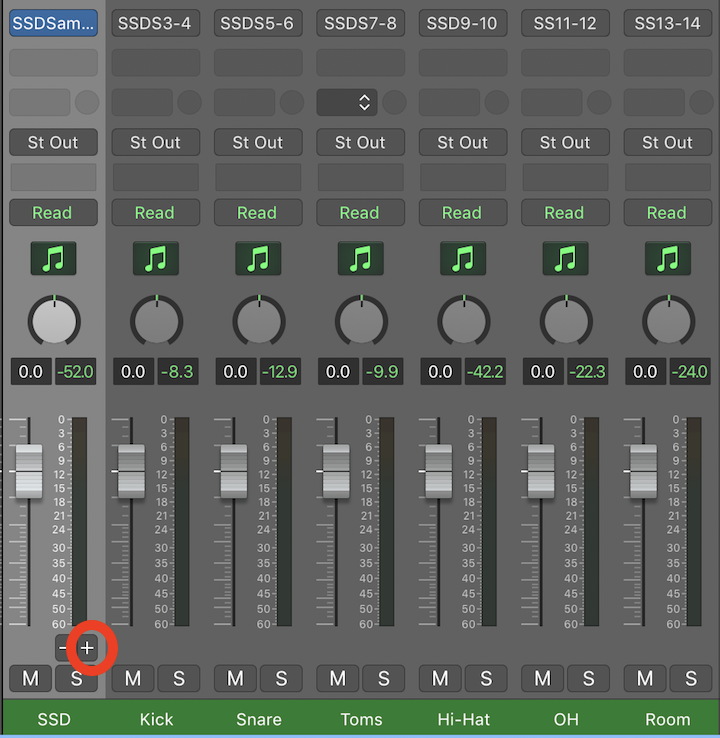Viewport: 720px width, 738px height.
Task: Click the SSD9-10 input slot
Action: 463,23
